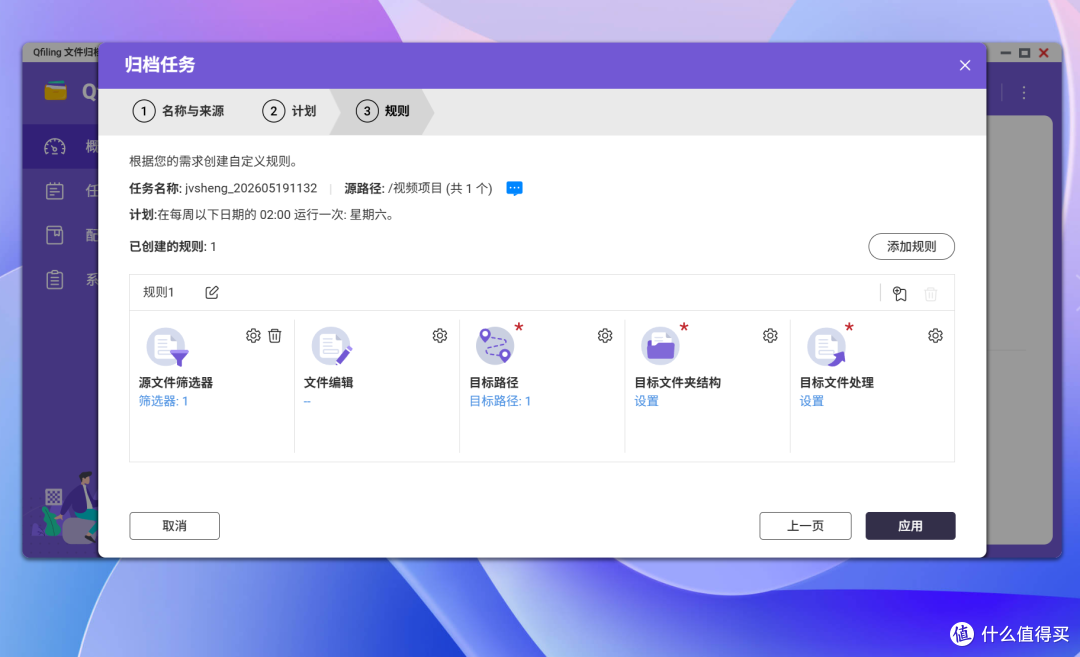Go back with 上一页 button
1080x657 pixels.
click(x=805, y=526)
